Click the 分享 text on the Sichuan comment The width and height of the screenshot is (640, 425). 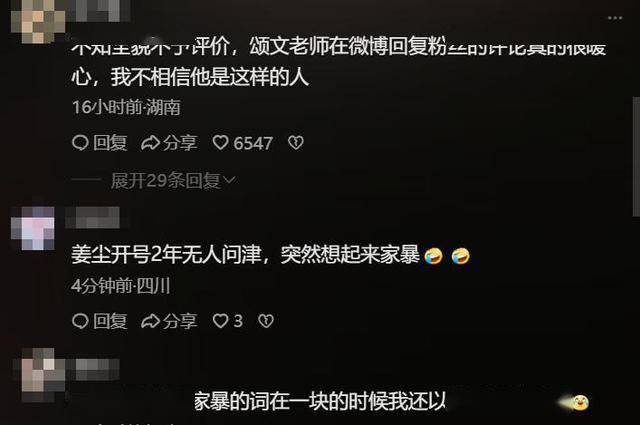point(180,321)
